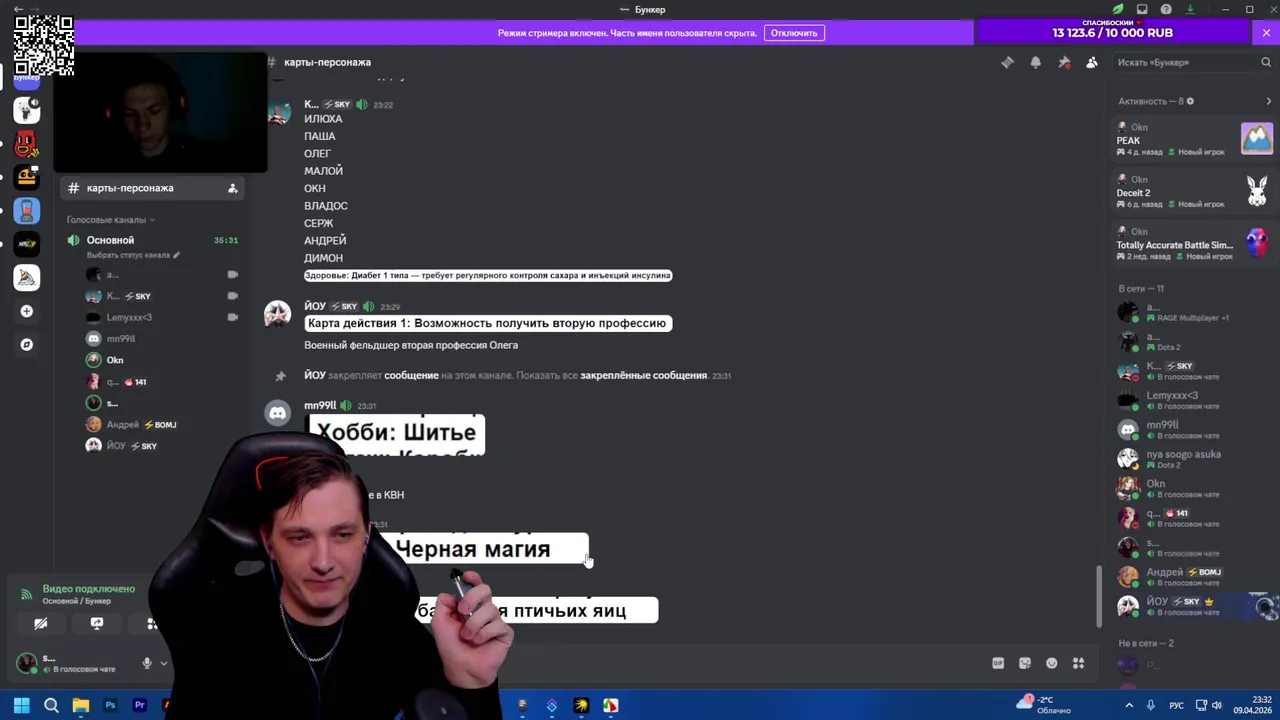Click the Help question mark icon
1280x720 pixels.
[x=1166, y=9]
